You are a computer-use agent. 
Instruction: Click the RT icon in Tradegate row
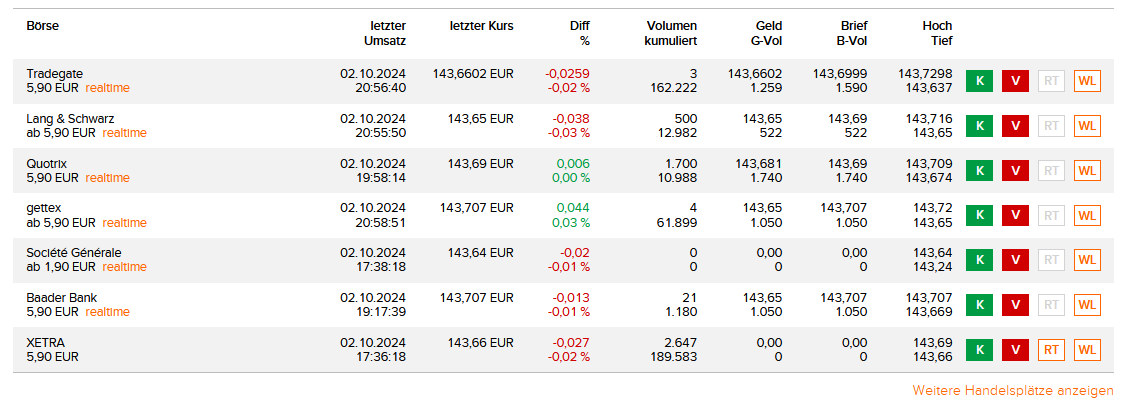point(1051,81)
